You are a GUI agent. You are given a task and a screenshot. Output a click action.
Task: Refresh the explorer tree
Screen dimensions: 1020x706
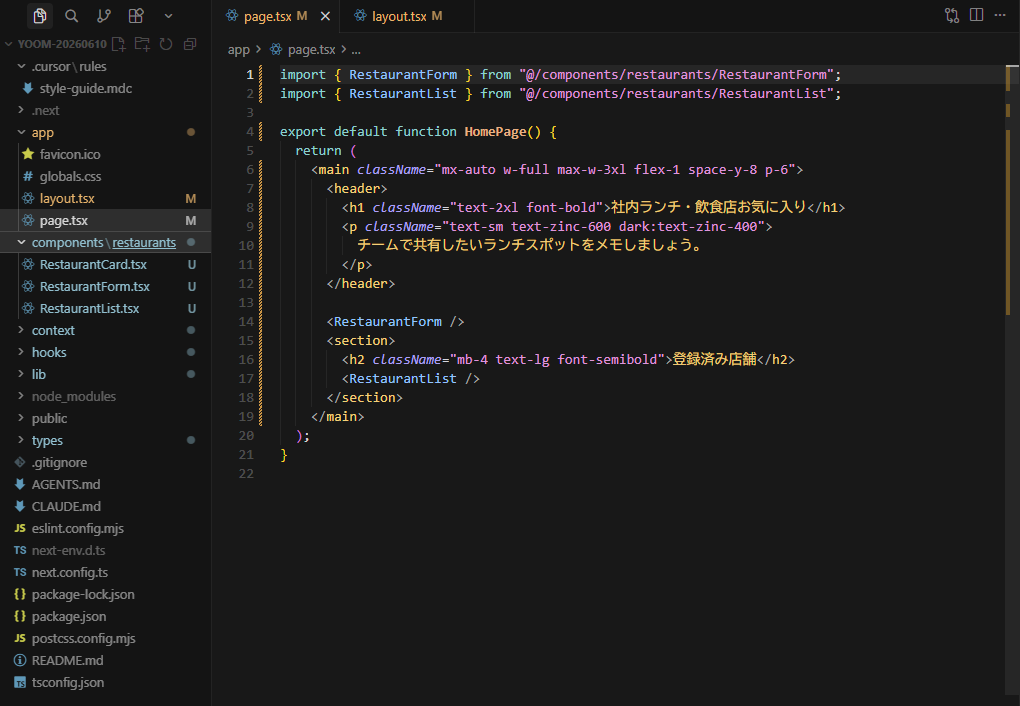click(x=166, y=44)
